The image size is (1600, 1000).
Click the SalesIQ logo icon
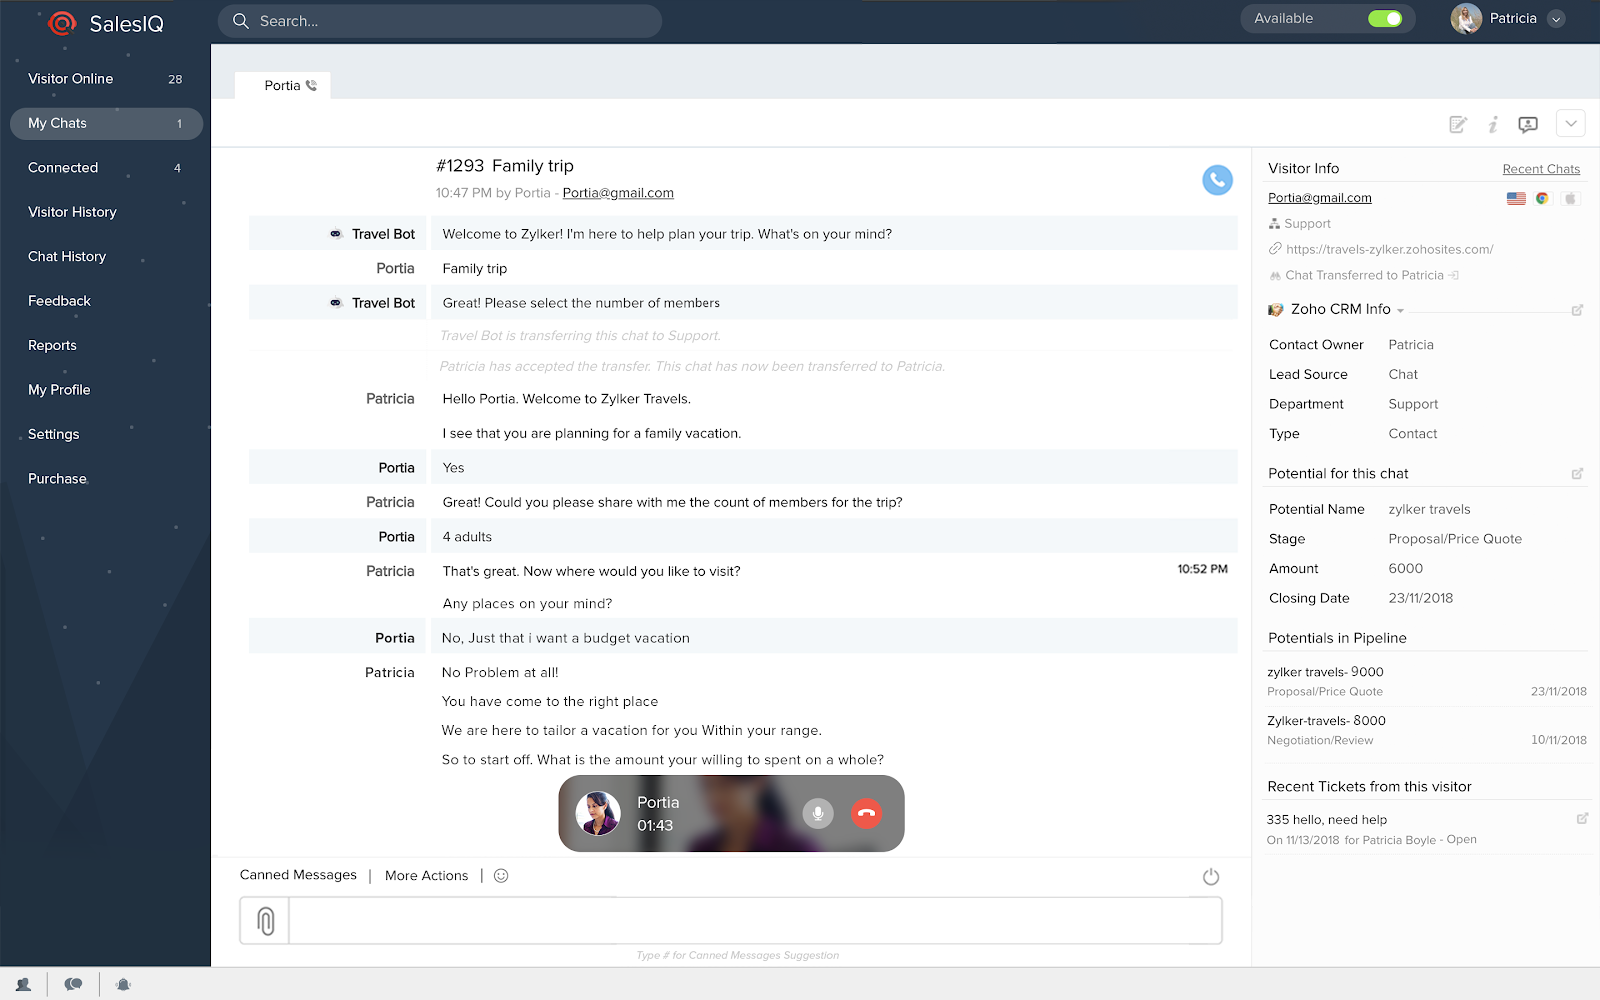[62, 23]
